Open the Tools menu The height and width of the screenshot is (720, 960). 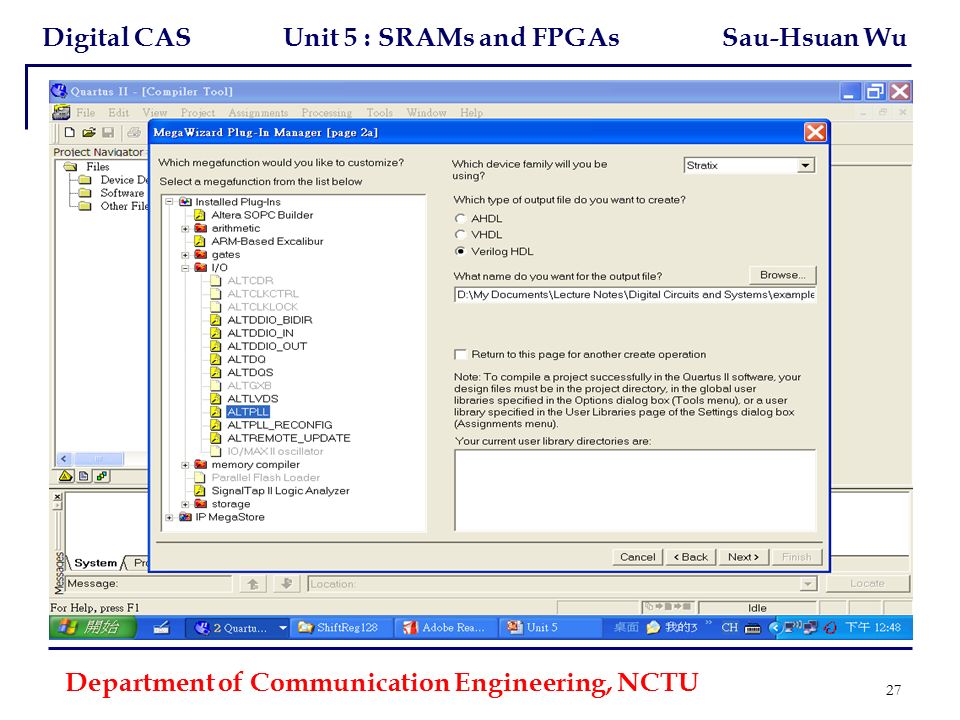coord(380,113)
